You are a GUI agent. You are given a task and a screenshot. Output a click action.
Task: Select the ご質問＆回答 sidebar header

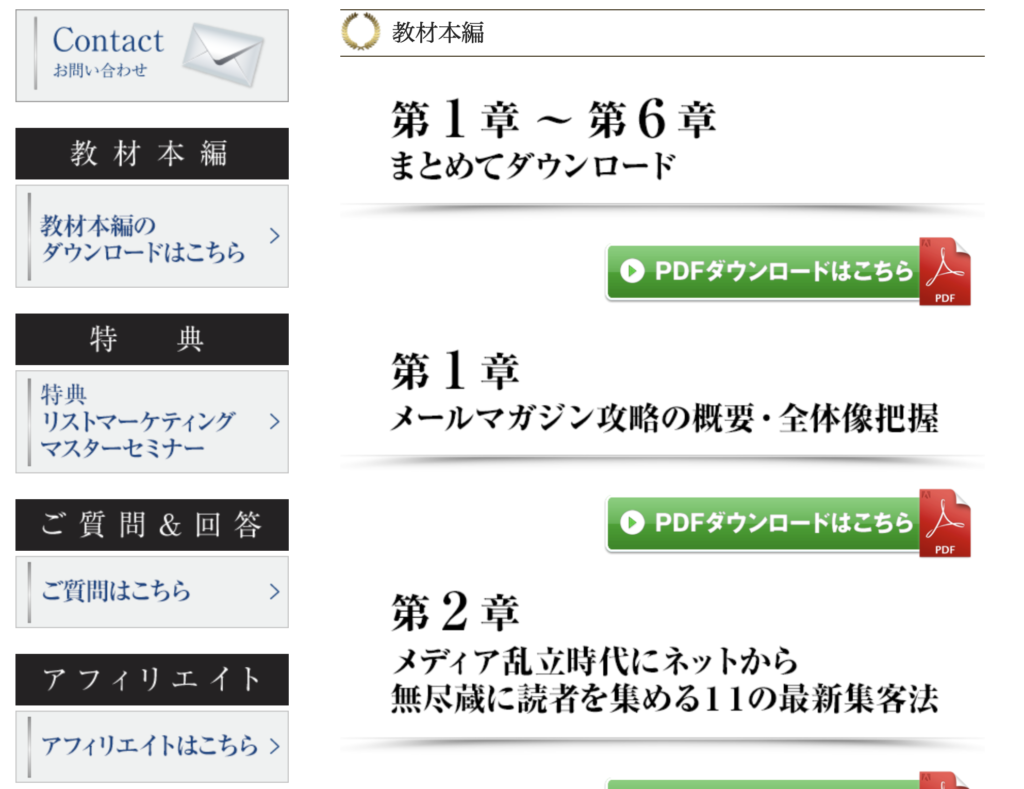(152, 525)
